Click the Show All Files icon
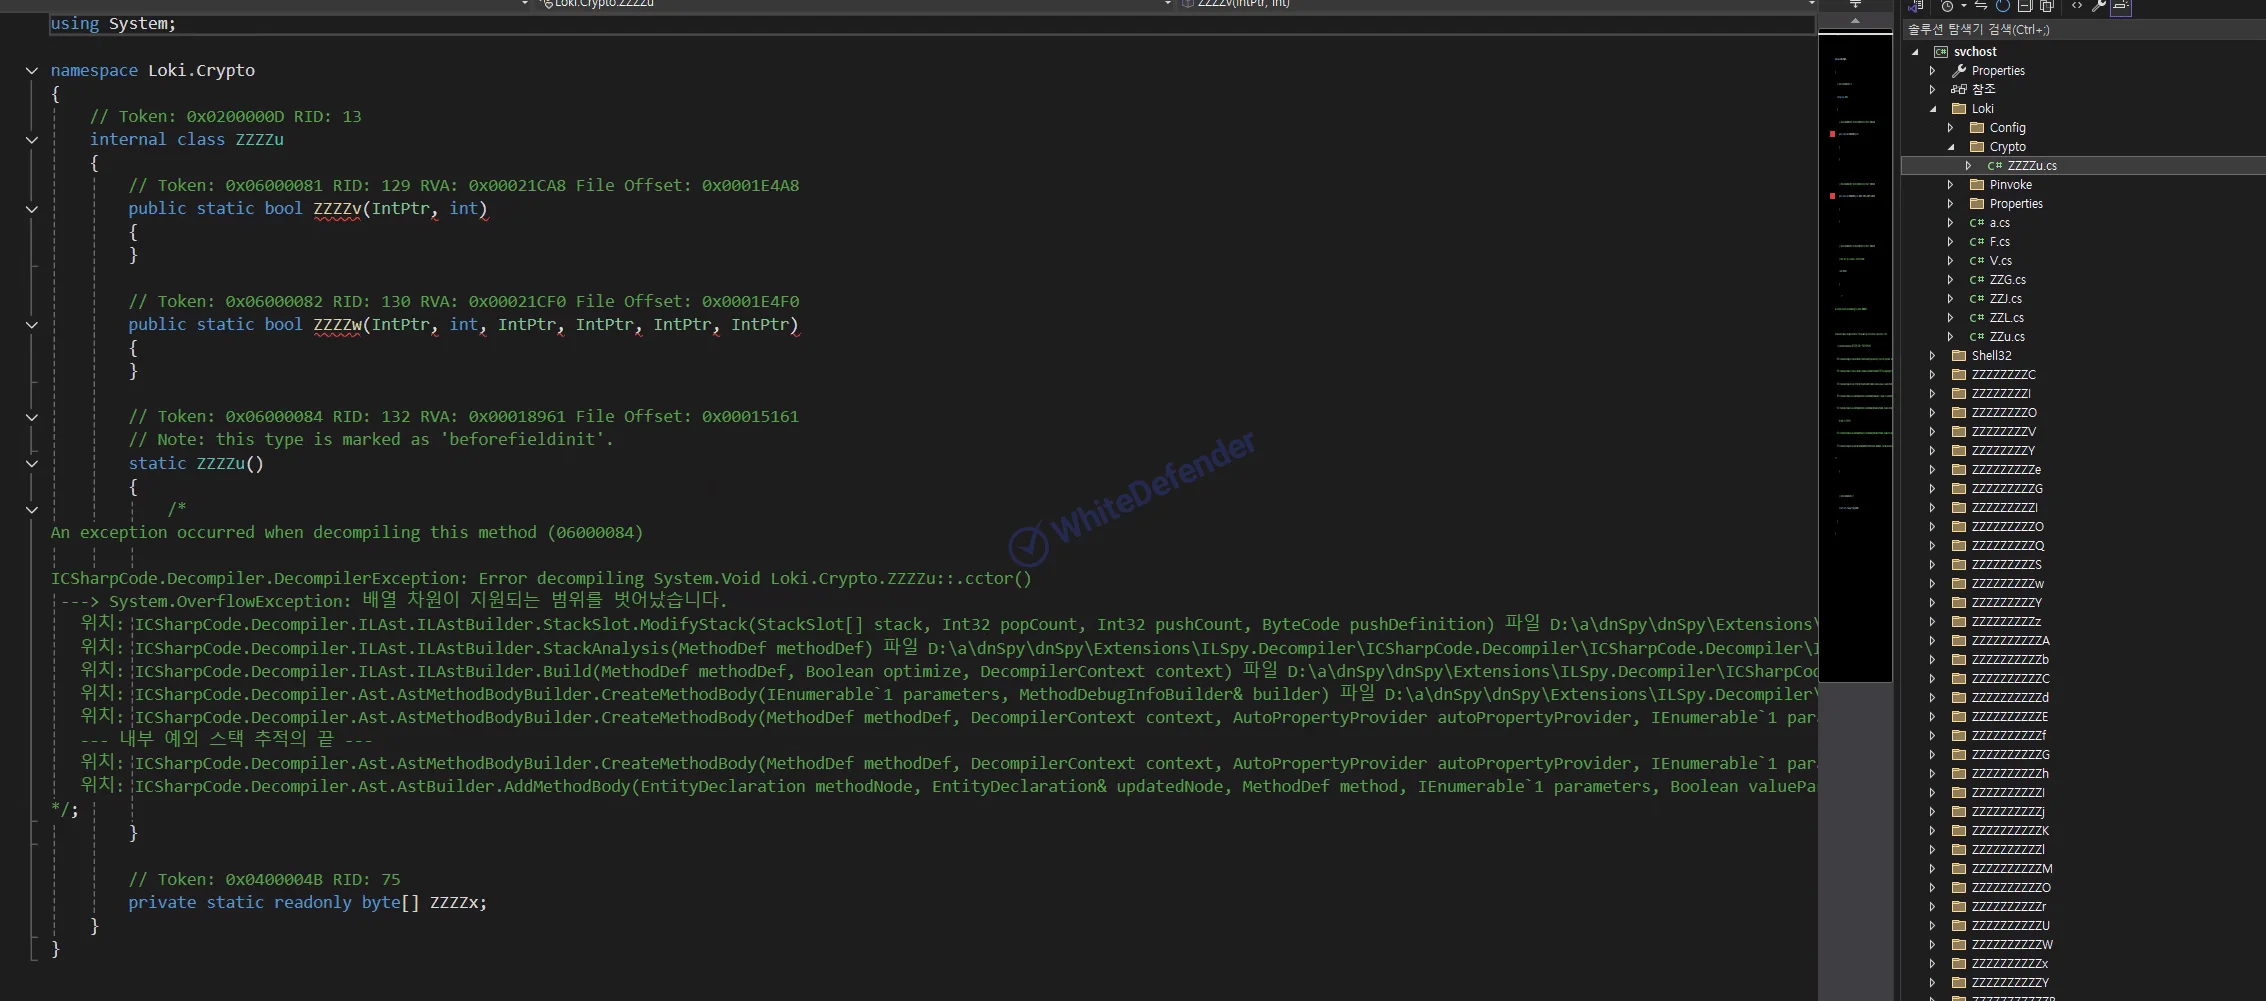This screenshot has height=1001, width=2266. 2047,6
